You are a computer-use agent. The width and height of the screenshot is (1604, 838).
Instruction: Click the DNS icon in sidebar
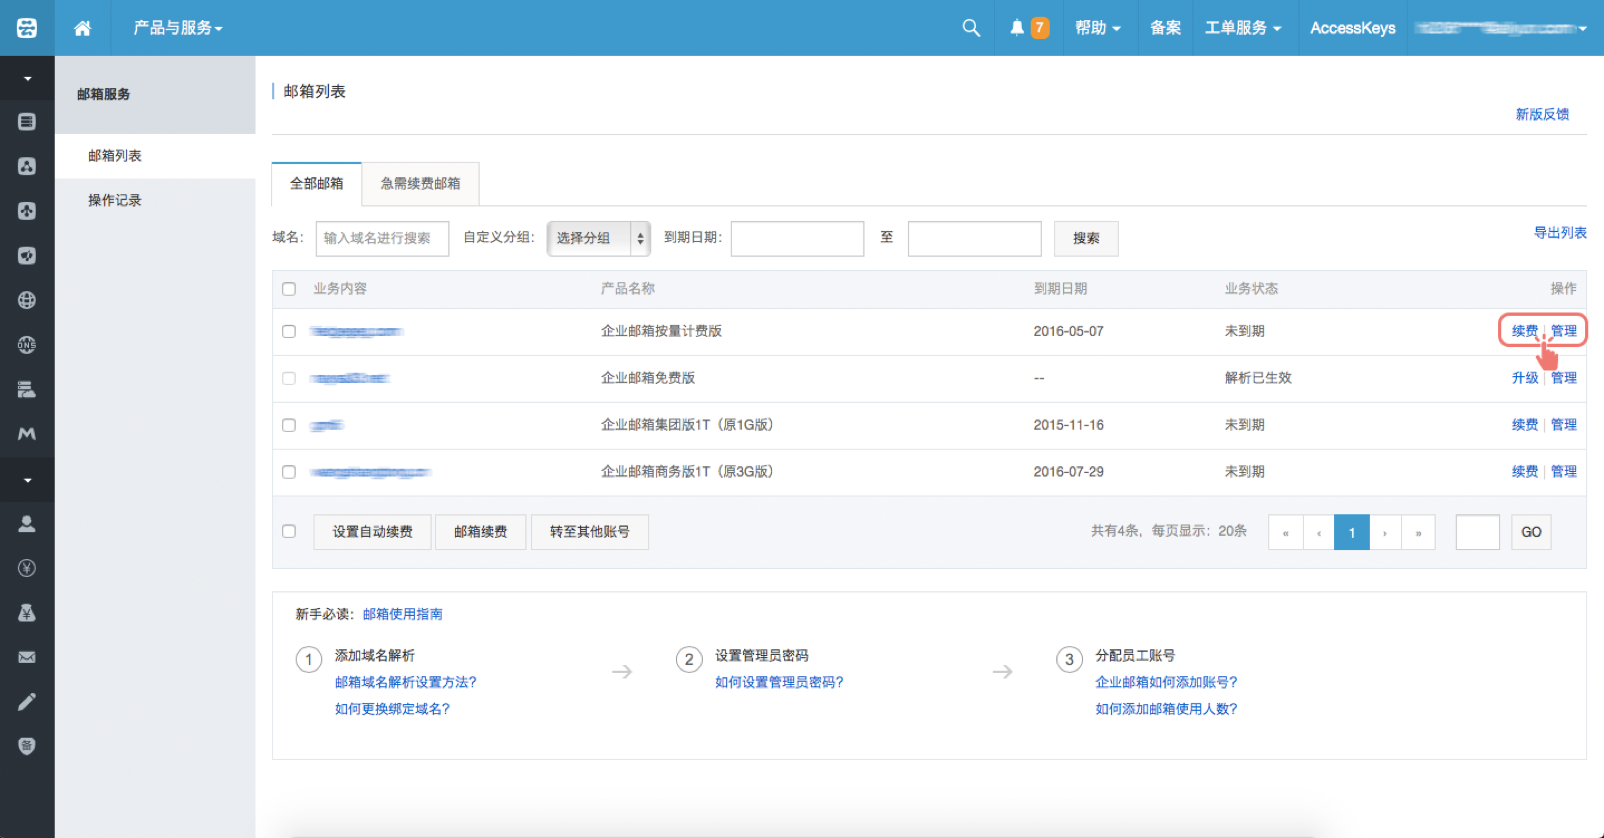point(27,345)
